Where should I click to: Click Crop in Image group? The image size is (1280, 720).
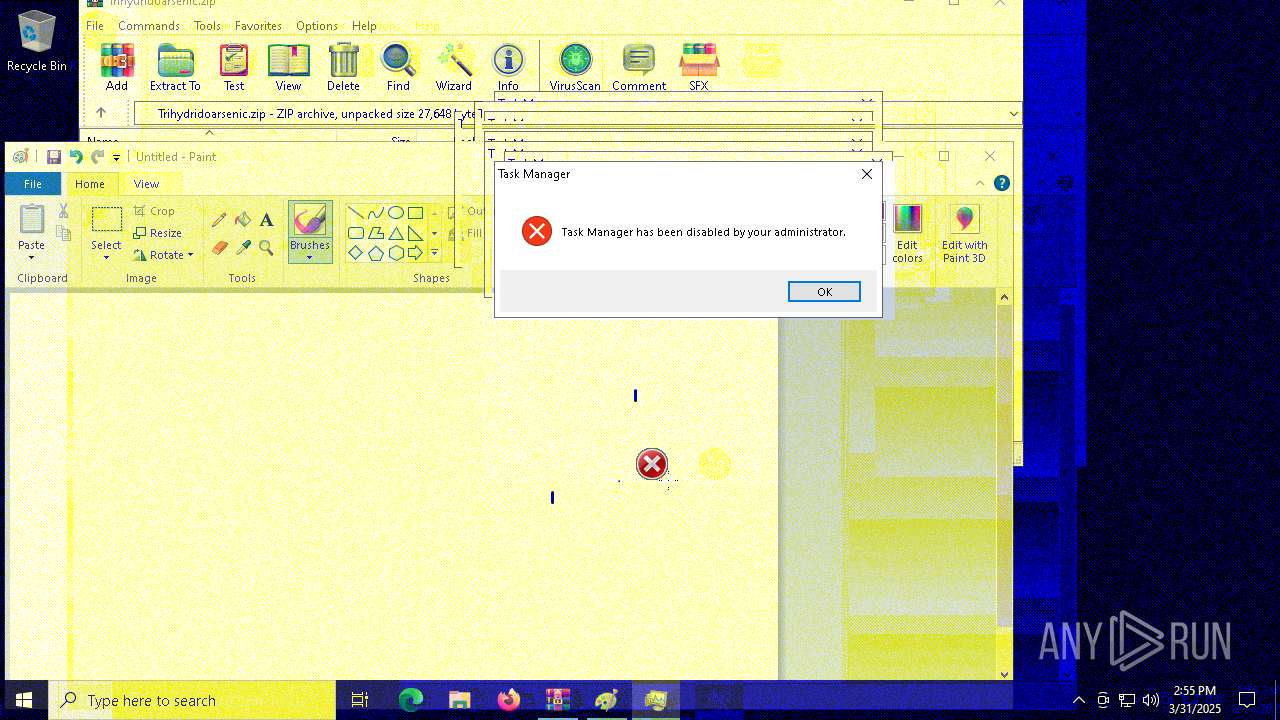(x=154, y=211)
